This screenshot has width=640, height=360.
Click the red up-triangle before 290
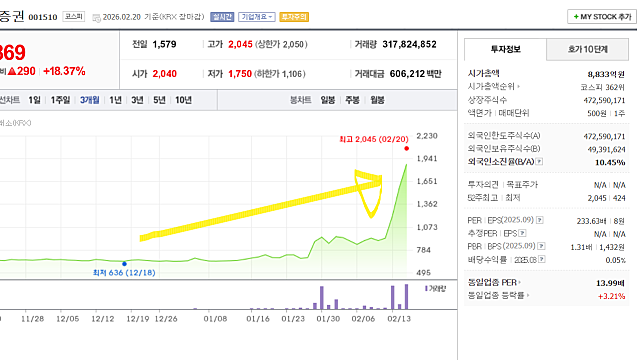tap(12, 71)
